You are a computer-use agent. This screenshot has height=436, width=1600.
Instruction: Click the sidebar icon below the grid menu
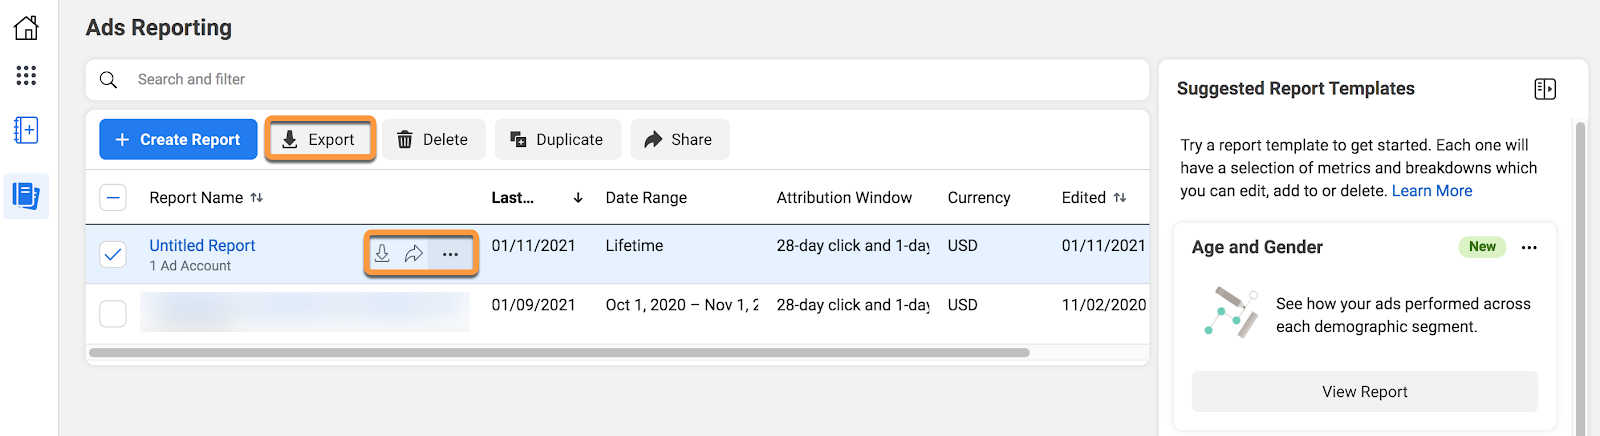click(26, 130)
